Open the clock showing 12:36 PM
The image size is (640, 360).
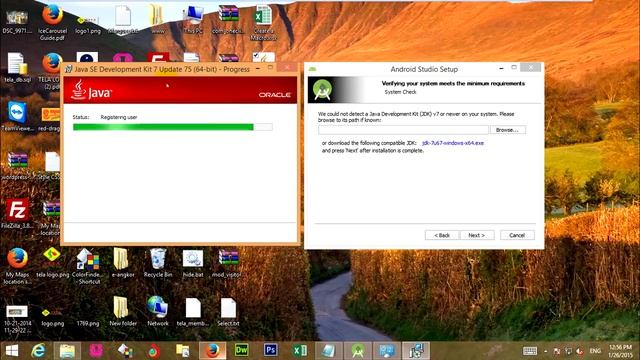pyautogui.click(x=620, y=351)
